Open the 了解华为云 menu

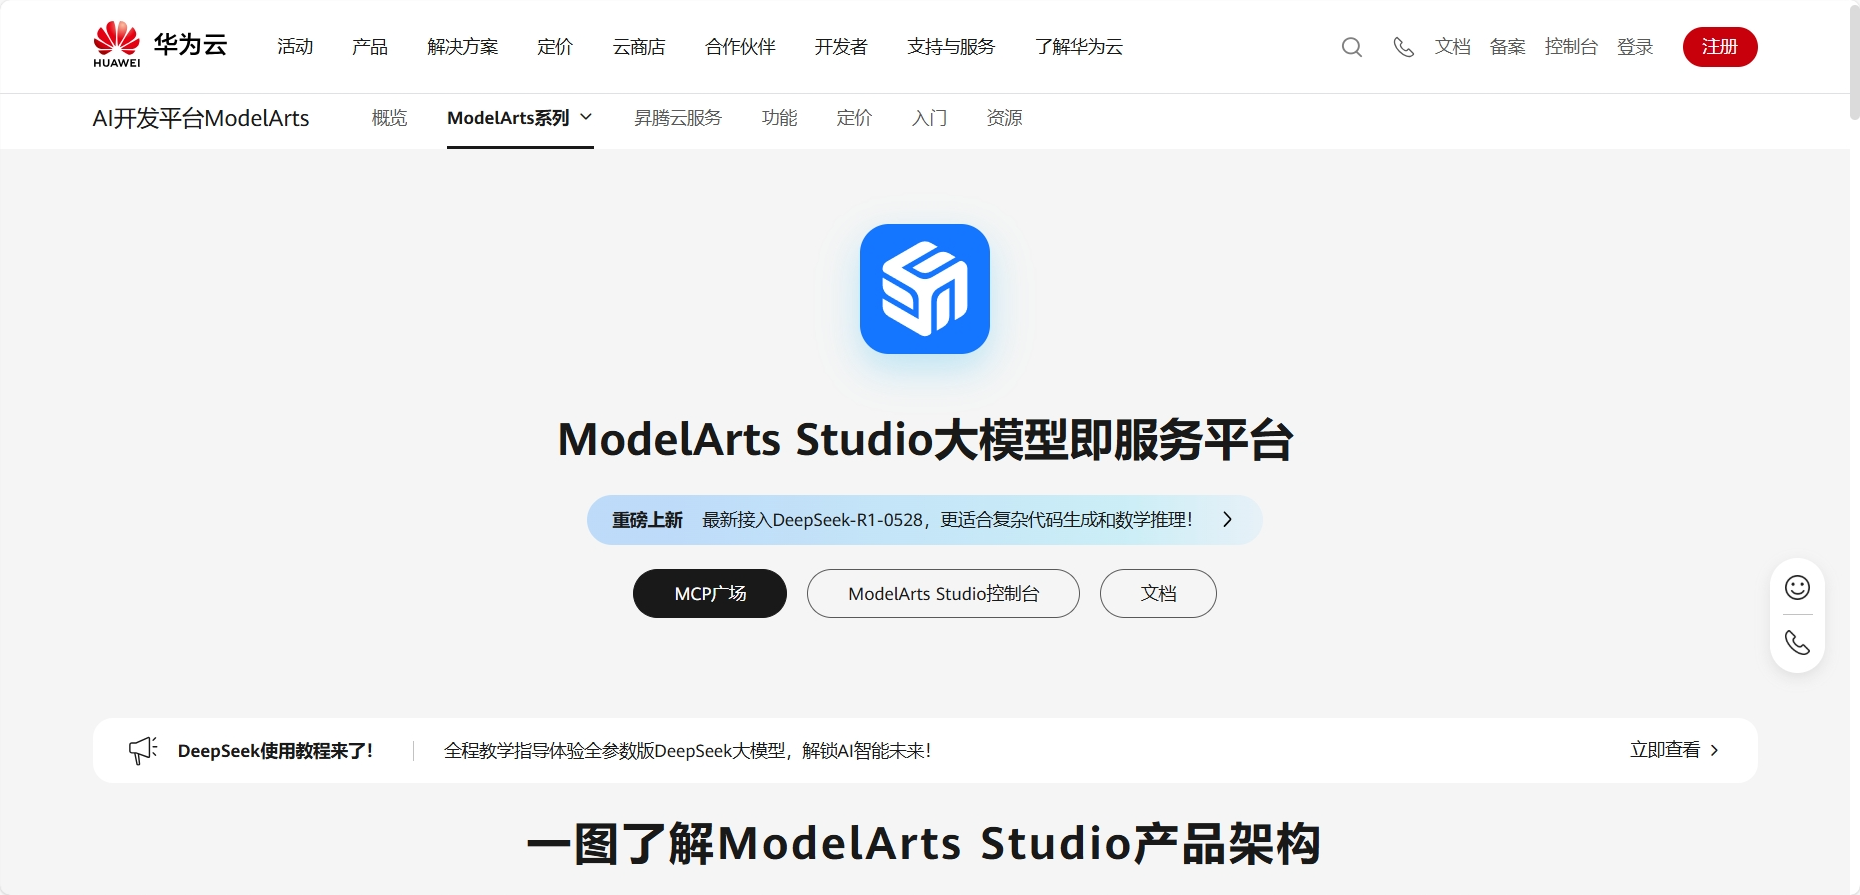point(1079,47)
